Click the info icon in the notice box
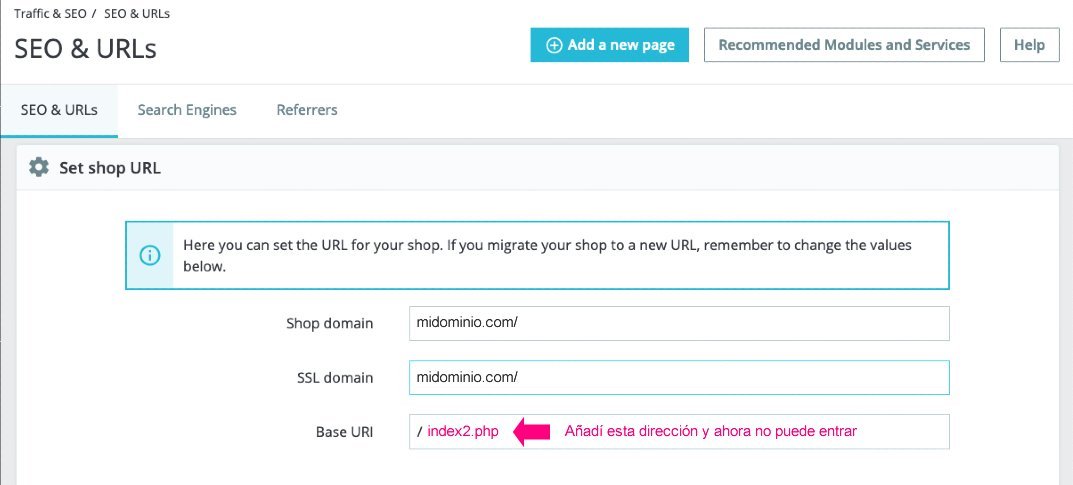The width and height of the screenshot is (1073, 485). (x=150, y=254)
